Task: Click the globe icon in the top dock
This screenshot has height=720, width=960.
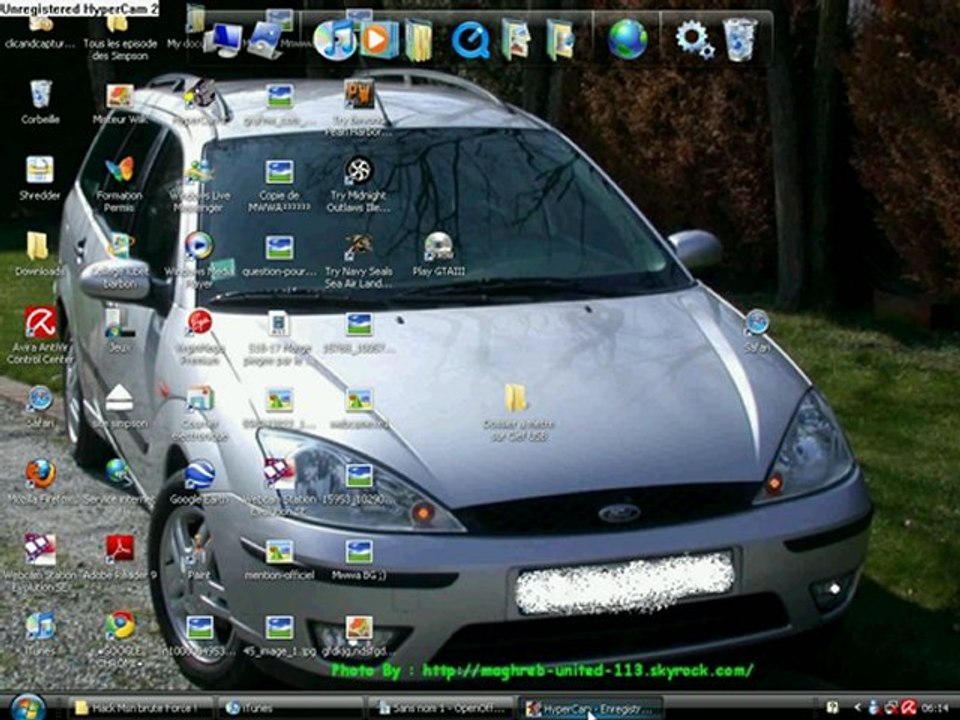Action: point(627,39)
